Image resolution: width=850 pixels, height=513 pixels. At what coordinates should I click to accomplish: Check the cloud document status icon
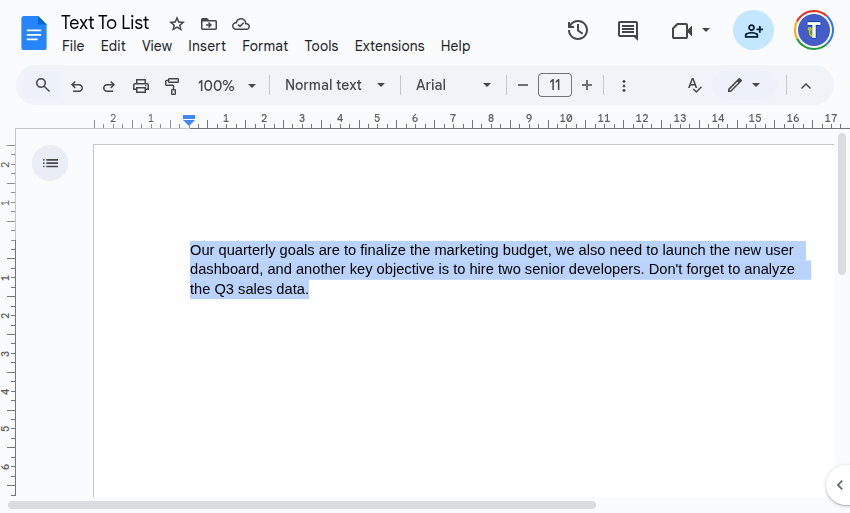pyautogui.click(x=241, y=24)
